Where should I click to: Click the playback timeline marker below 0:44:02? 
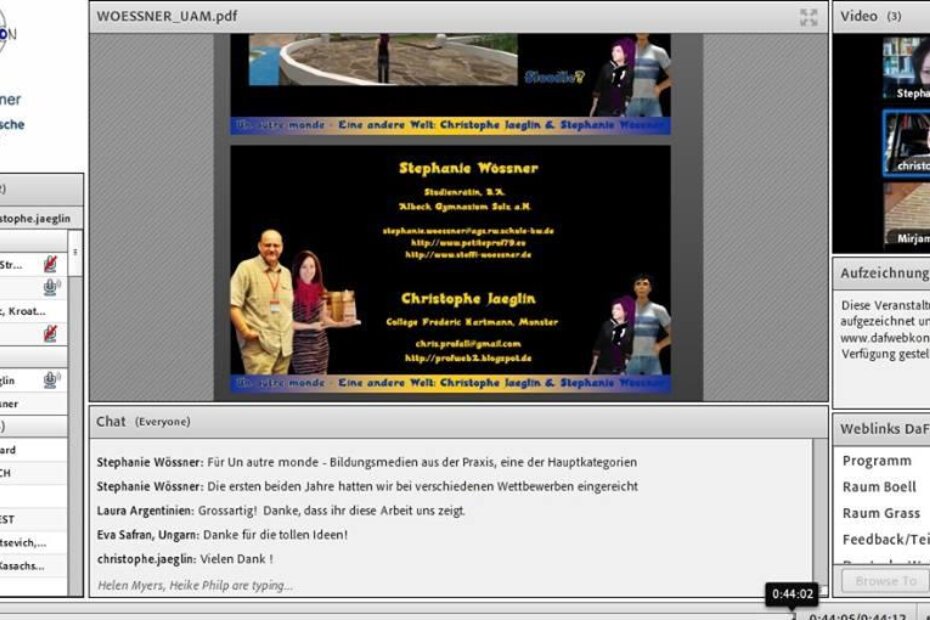click(x=792, y=615)
